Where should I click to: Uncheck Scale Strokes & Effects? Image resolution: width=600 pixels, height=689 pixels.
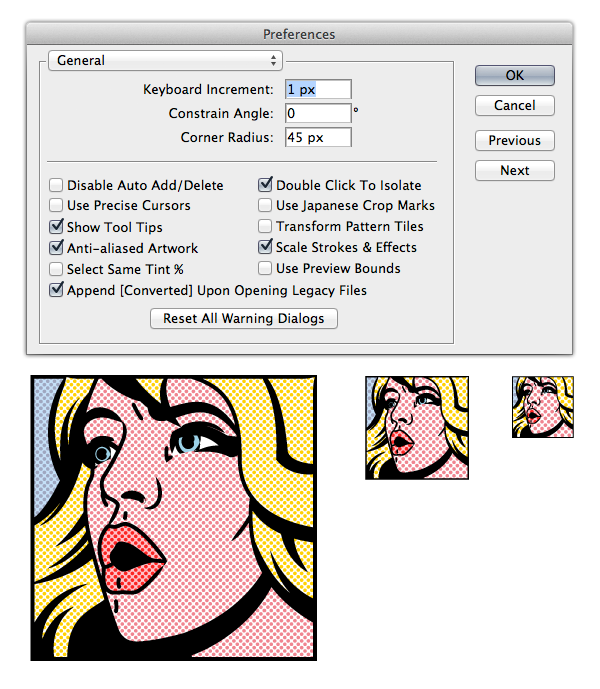[x=266, y=247]
